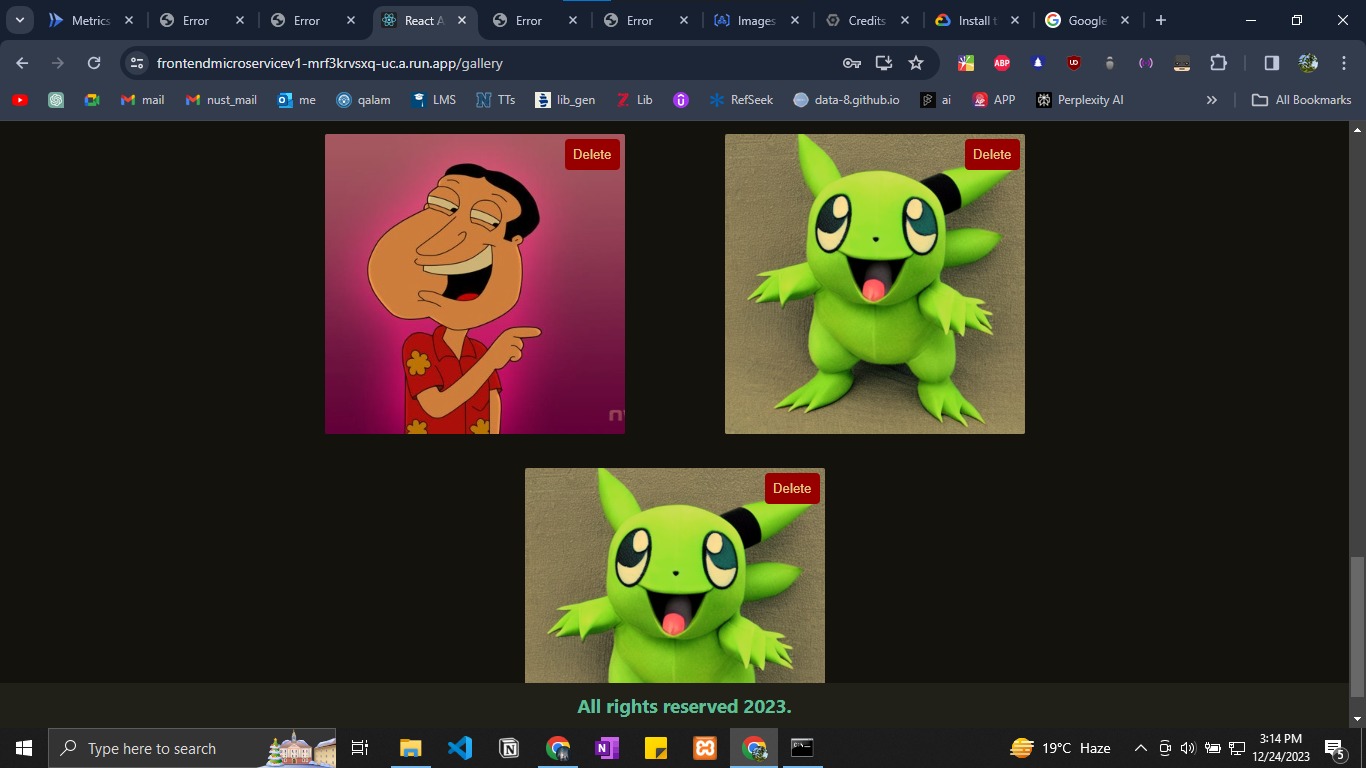Click the install app icon in address bar
The image size is (1366, 768).
pos(884,63)
